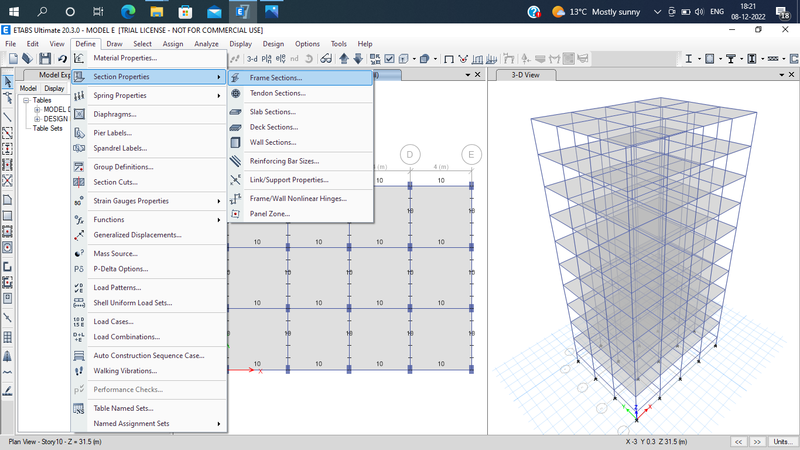Click grid bubble E in plan view
The height and width of the screenshot is (450, 800).
[x=471, y=155]
